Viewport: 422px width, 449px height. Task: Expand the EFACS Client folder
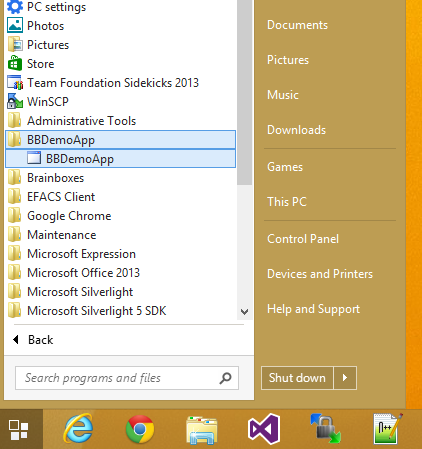pos(51,197)
